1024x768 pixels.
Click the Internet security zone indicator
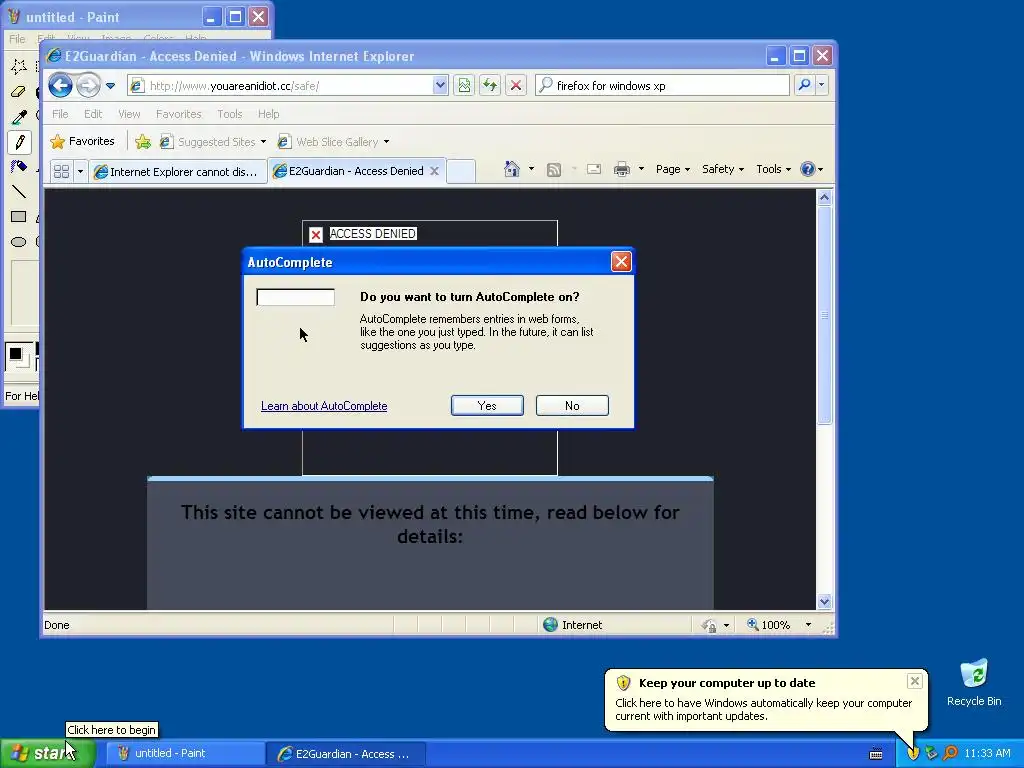[x=573, y=625]
